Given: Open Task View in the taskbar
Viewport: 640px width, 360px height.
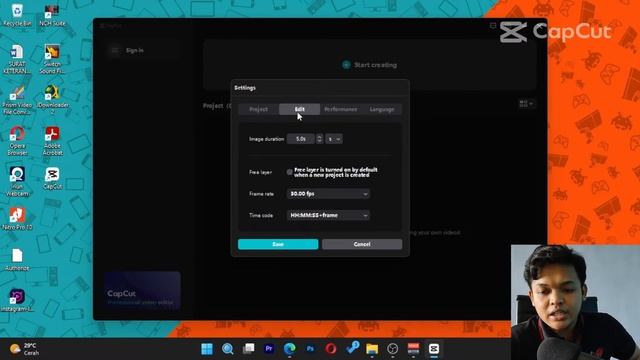Looking at the screenshot, I should [x=248, y=349].
